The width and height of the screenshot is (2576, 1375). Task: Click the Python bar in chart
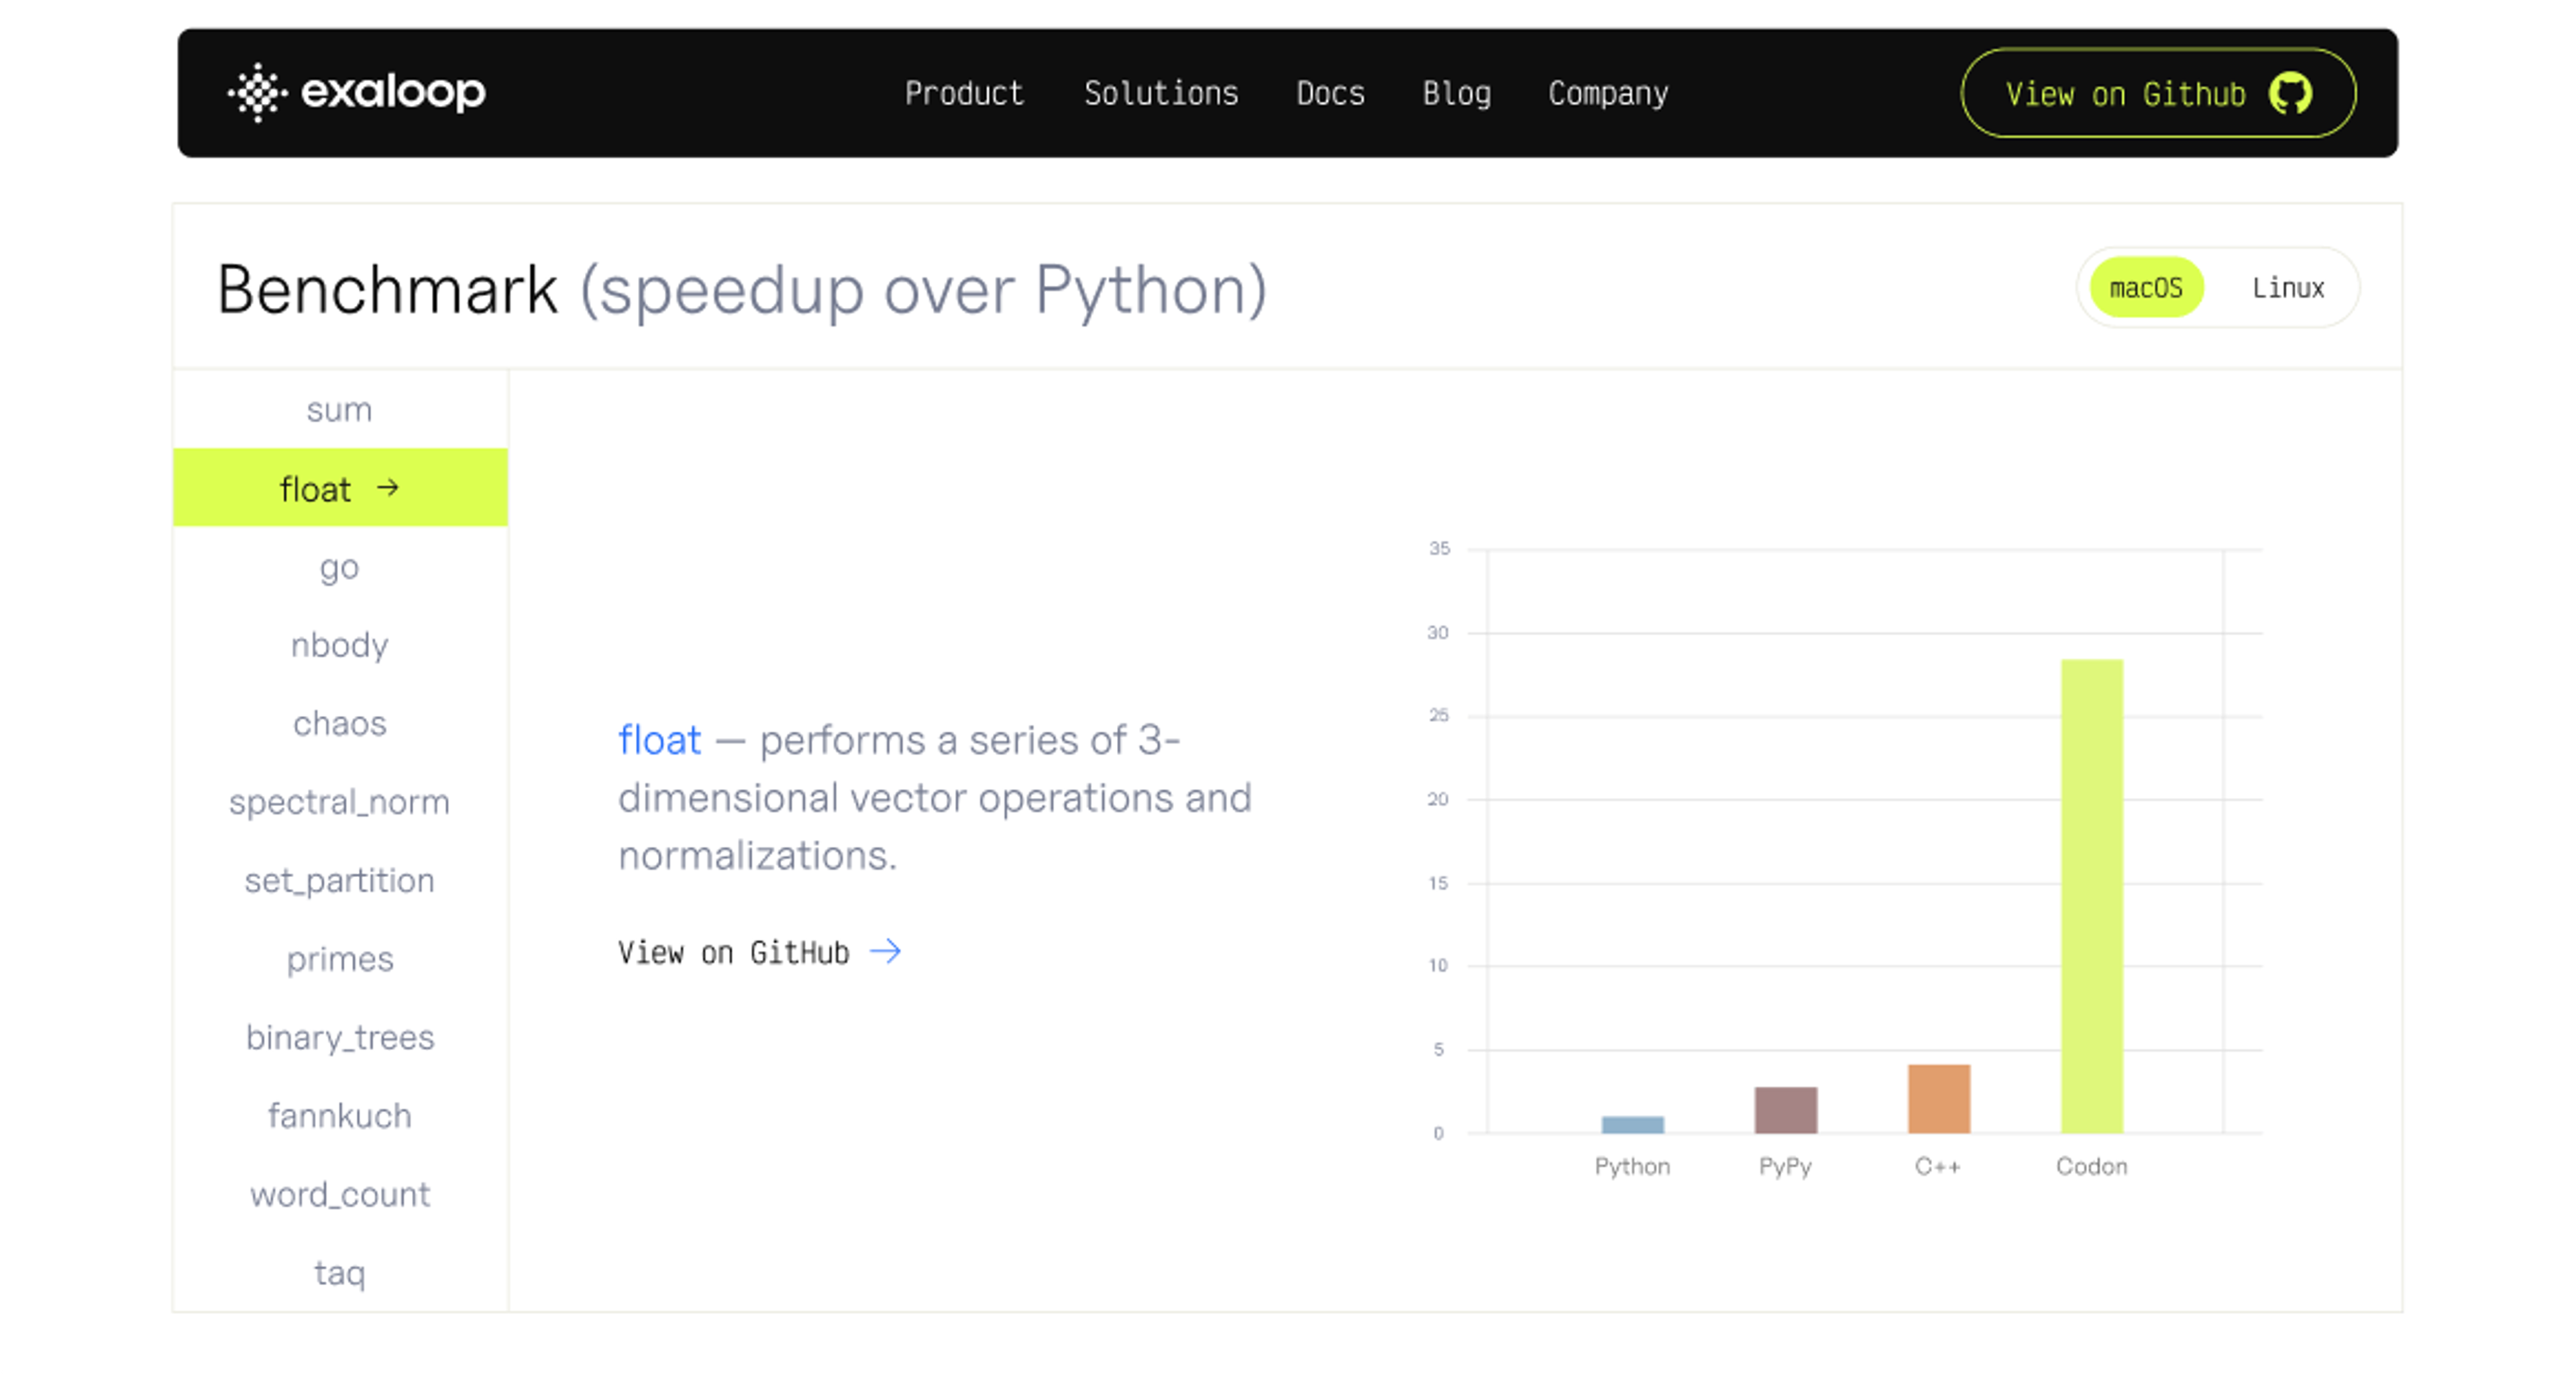1632,1124
